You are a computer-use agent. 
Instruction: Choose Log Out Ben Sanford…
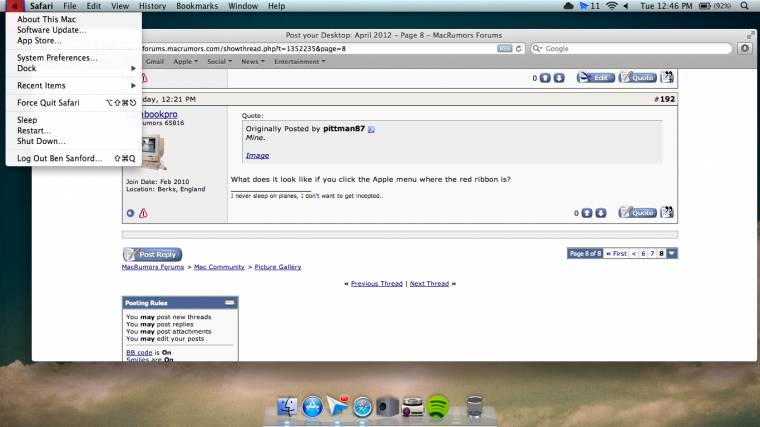74,158
